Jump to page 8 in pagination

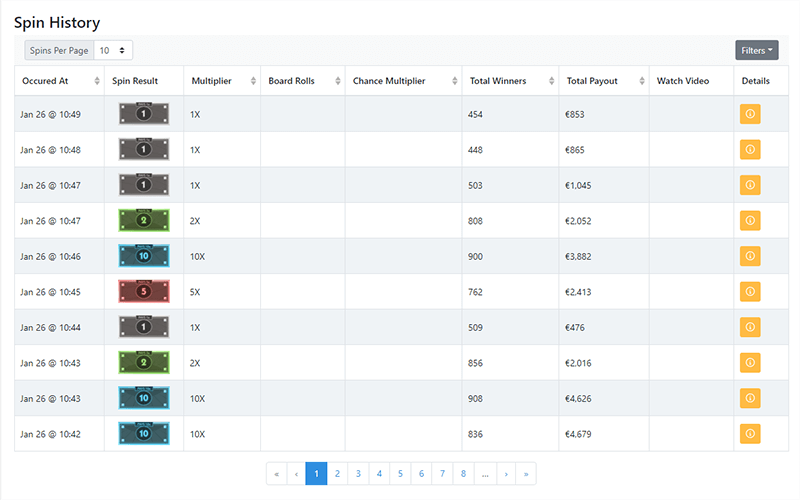coord(463,474)
